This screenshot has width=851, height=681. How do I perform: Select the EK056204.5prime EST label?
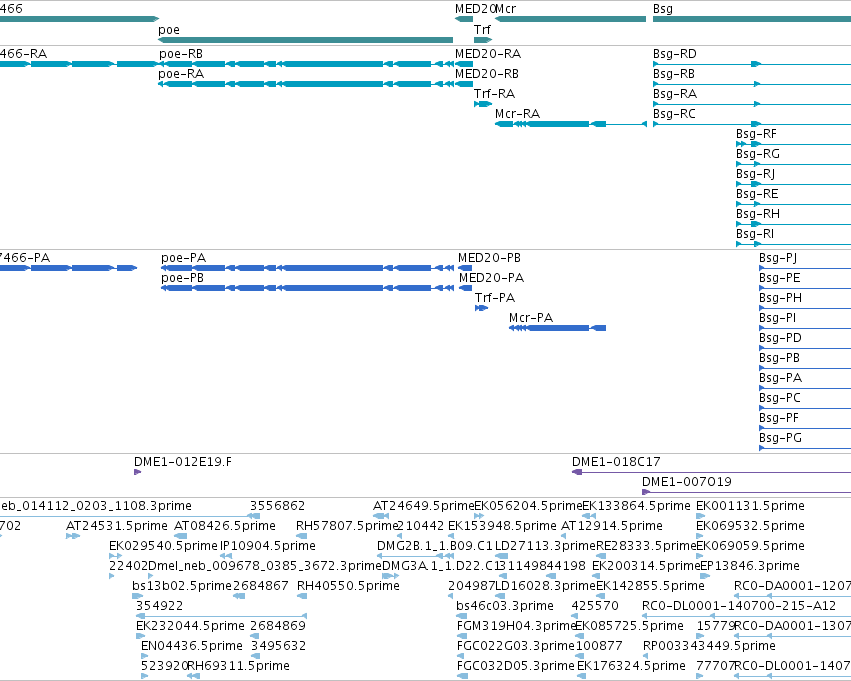528,506
